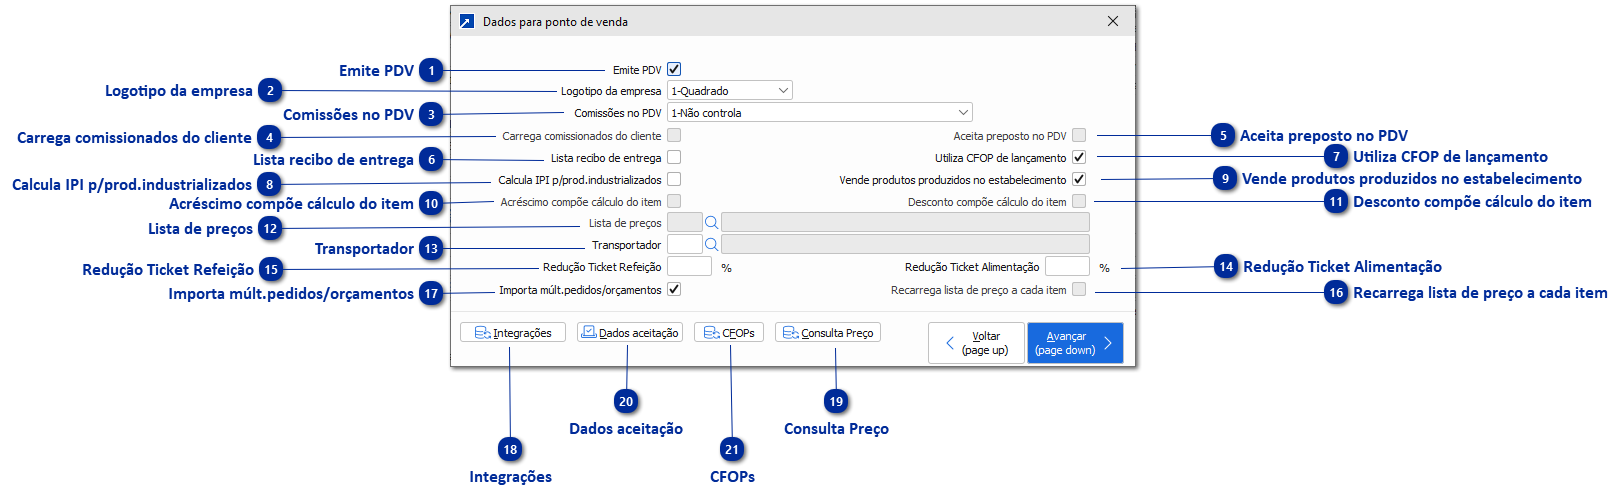Click the Transportador code field
1624x503 pixels.
click(x=685, y=244)
